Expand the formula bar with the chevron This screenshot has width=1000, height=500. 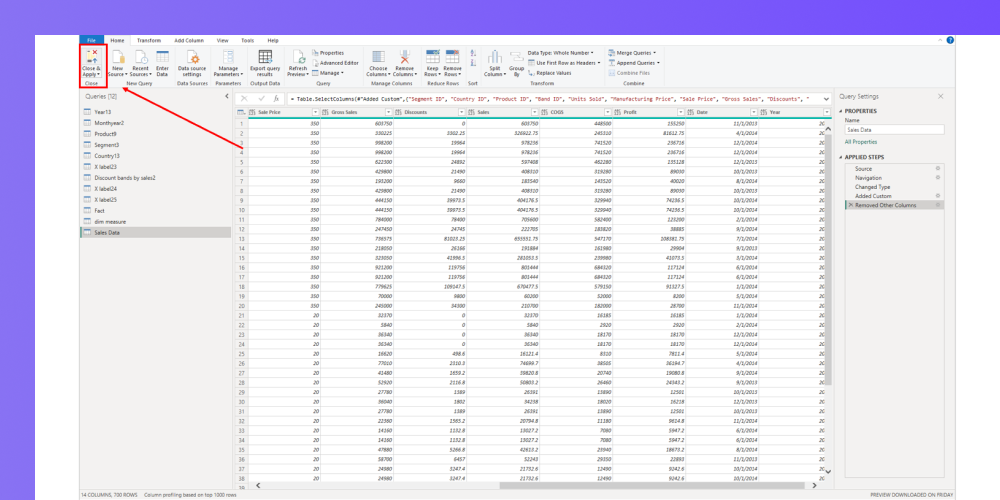[827, 99]
